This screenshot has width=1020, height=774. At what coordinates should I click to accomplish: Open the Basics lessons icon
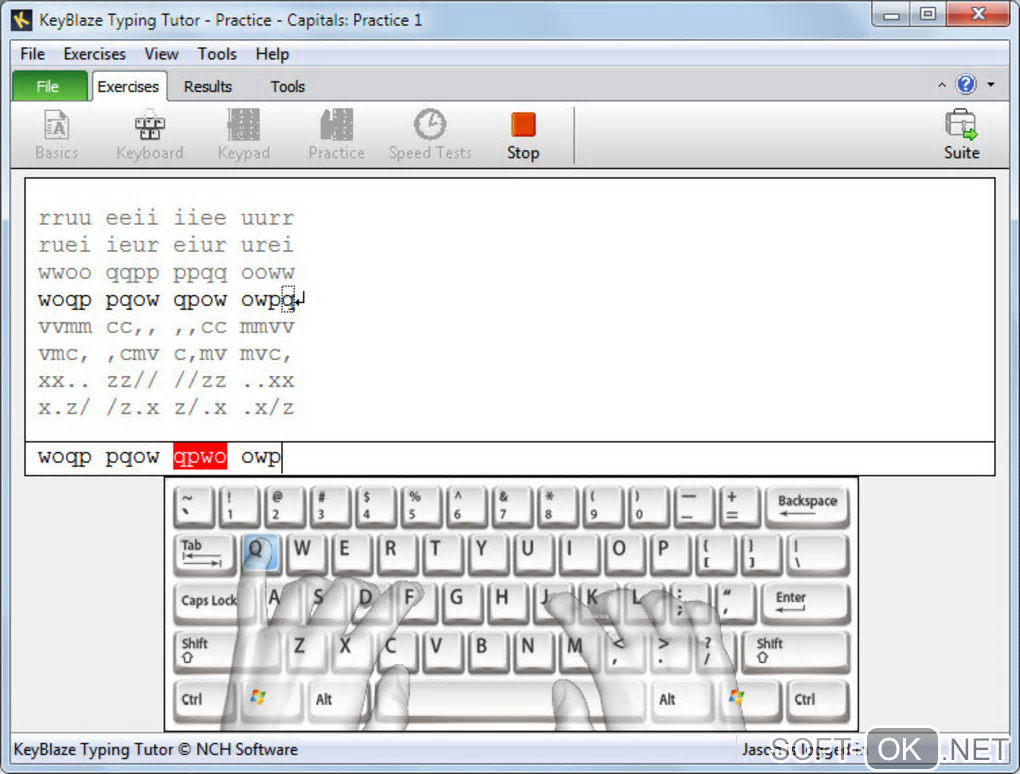pyautogui.click(x=57, y=135)
